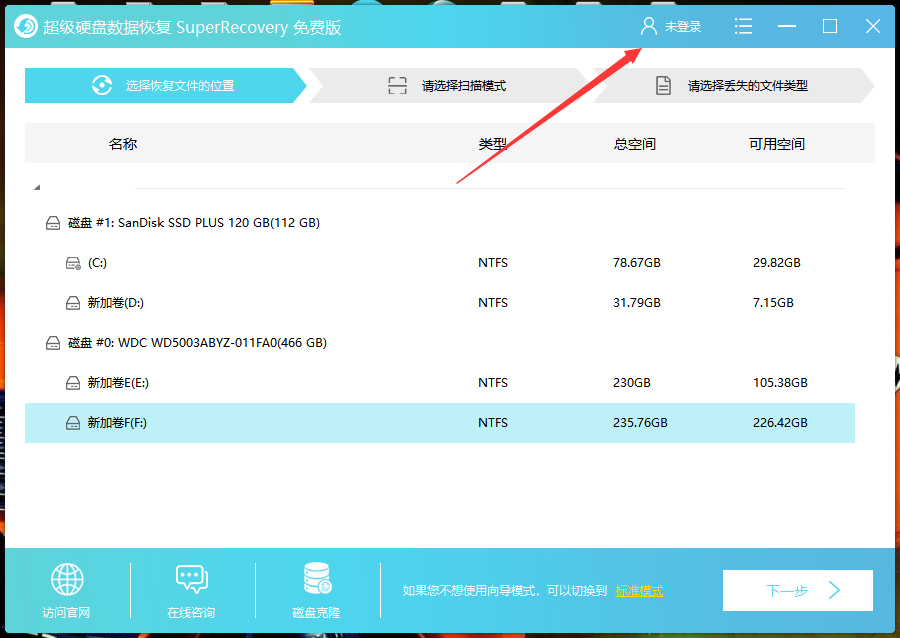Click the 类型 column header
This screenshot has width=900, height=638.
coord(492,144)
